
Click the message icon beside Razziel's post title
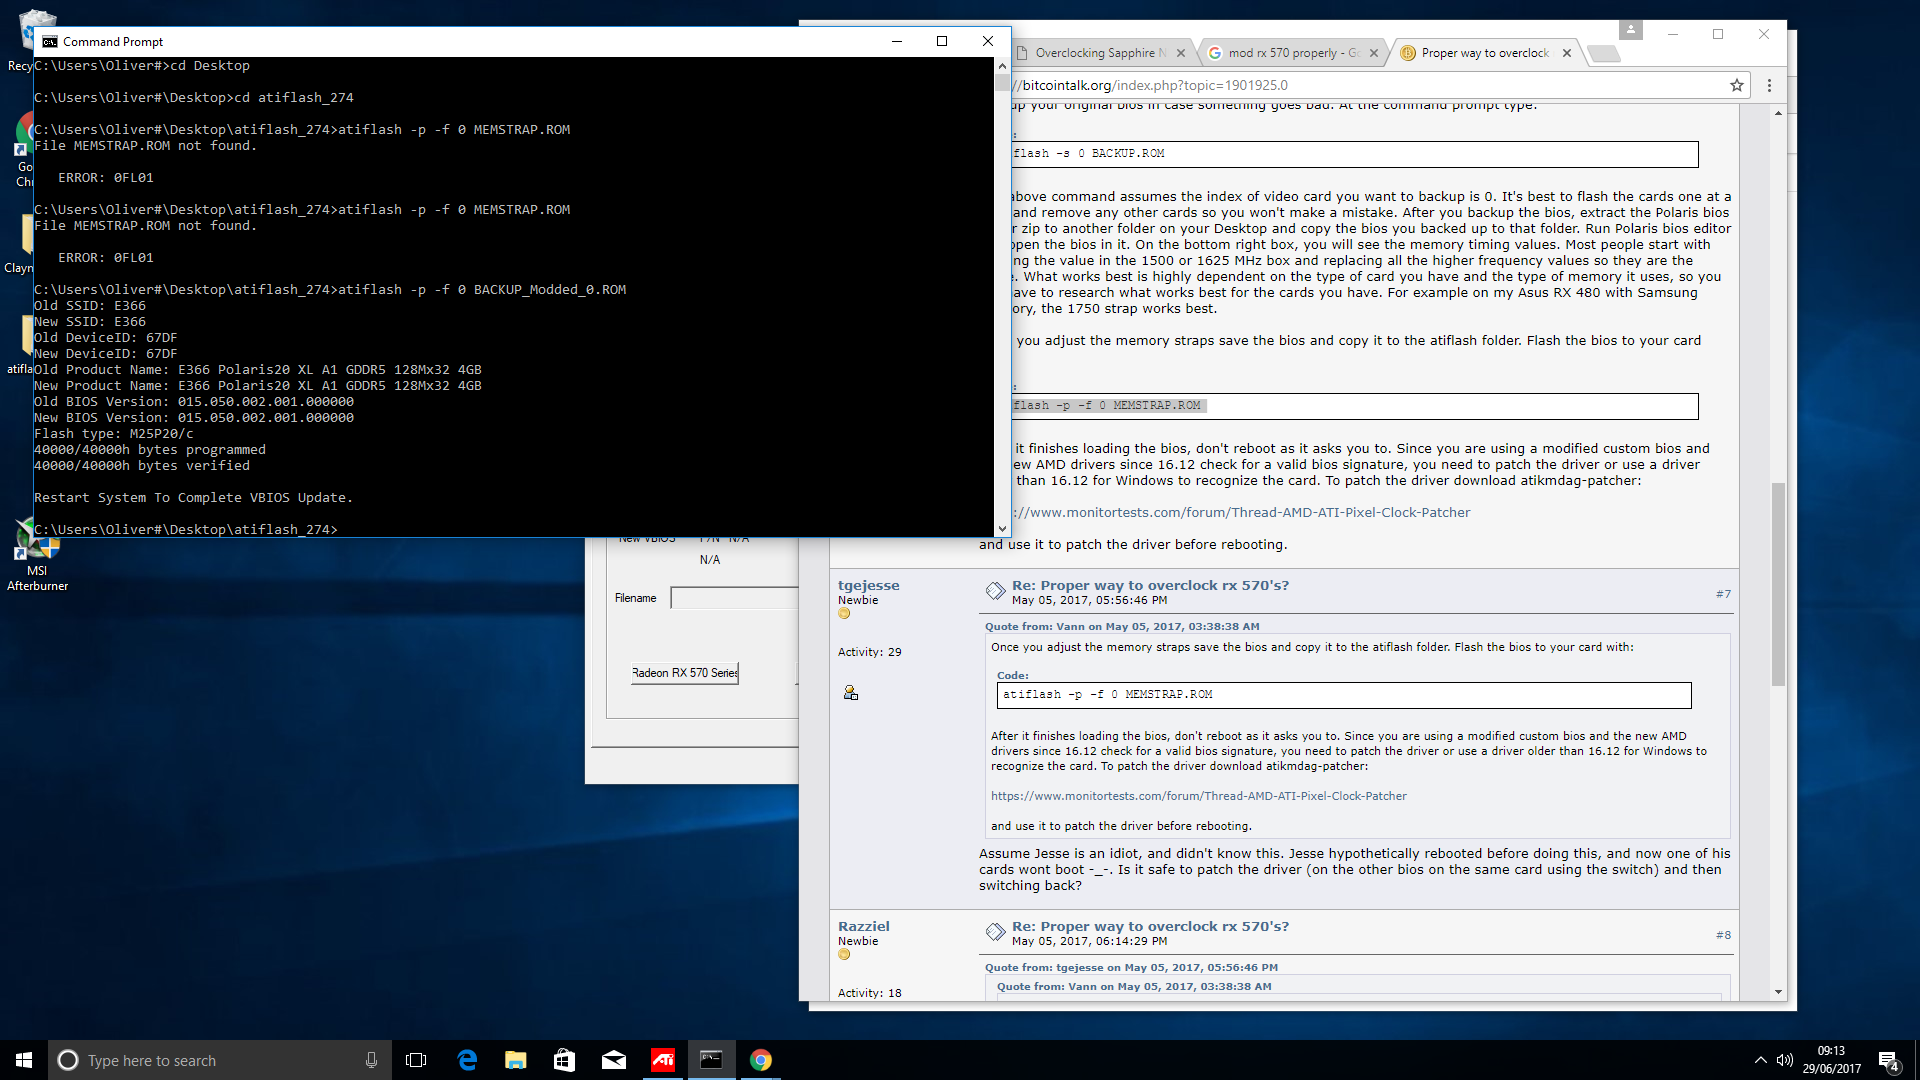click(x=995, y=932)
